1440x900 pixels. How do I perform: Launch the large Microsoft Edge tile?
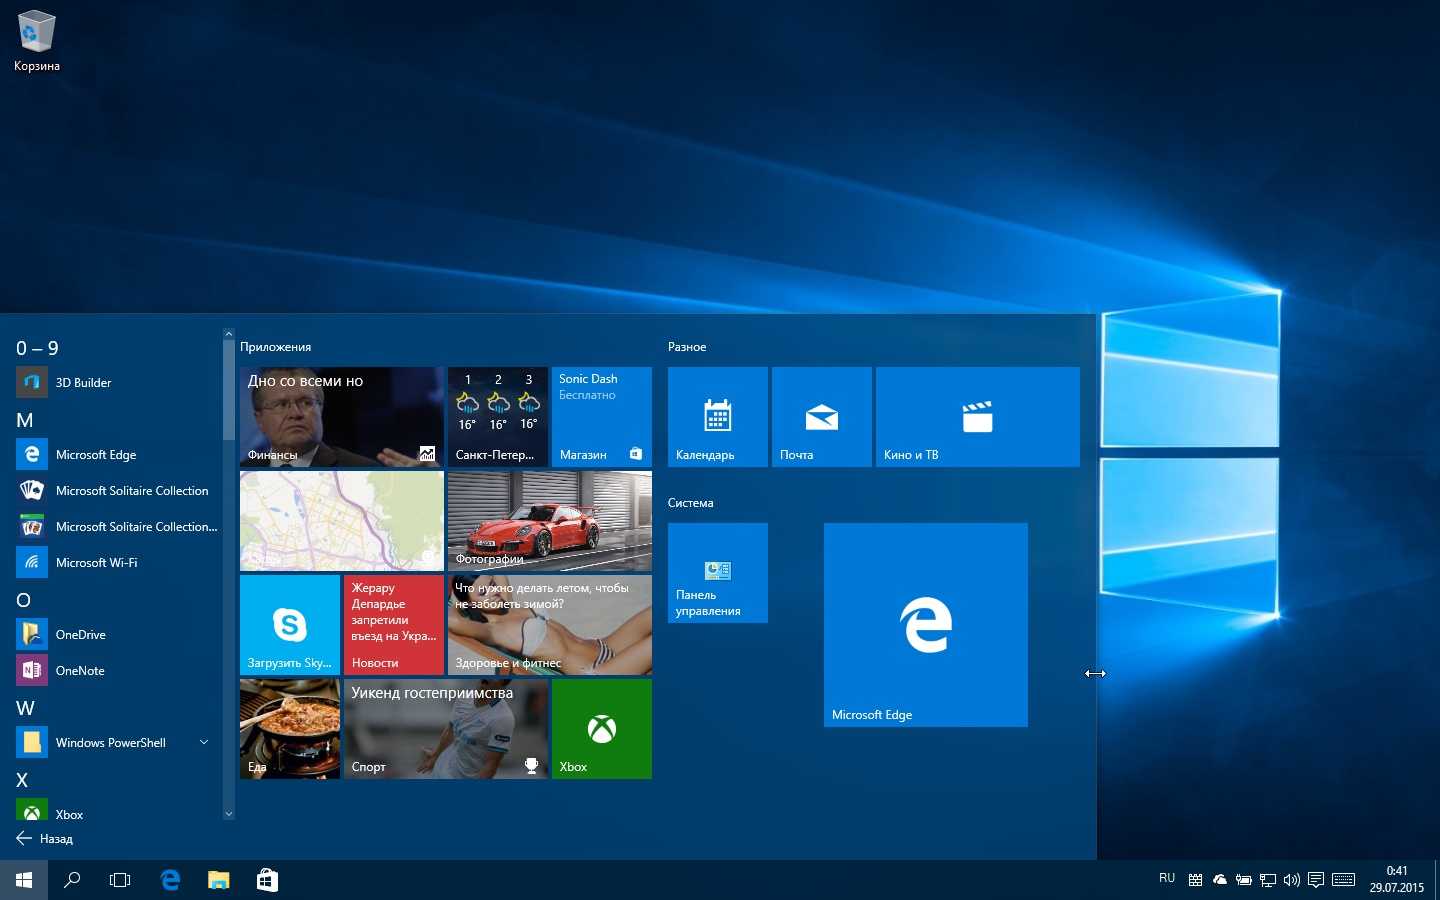pos(925,624)
